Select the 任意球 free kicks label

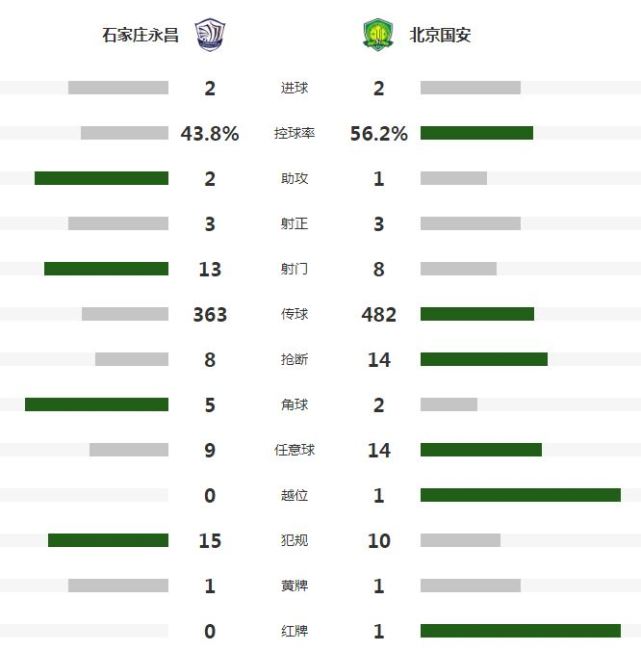tap(294, 450)
